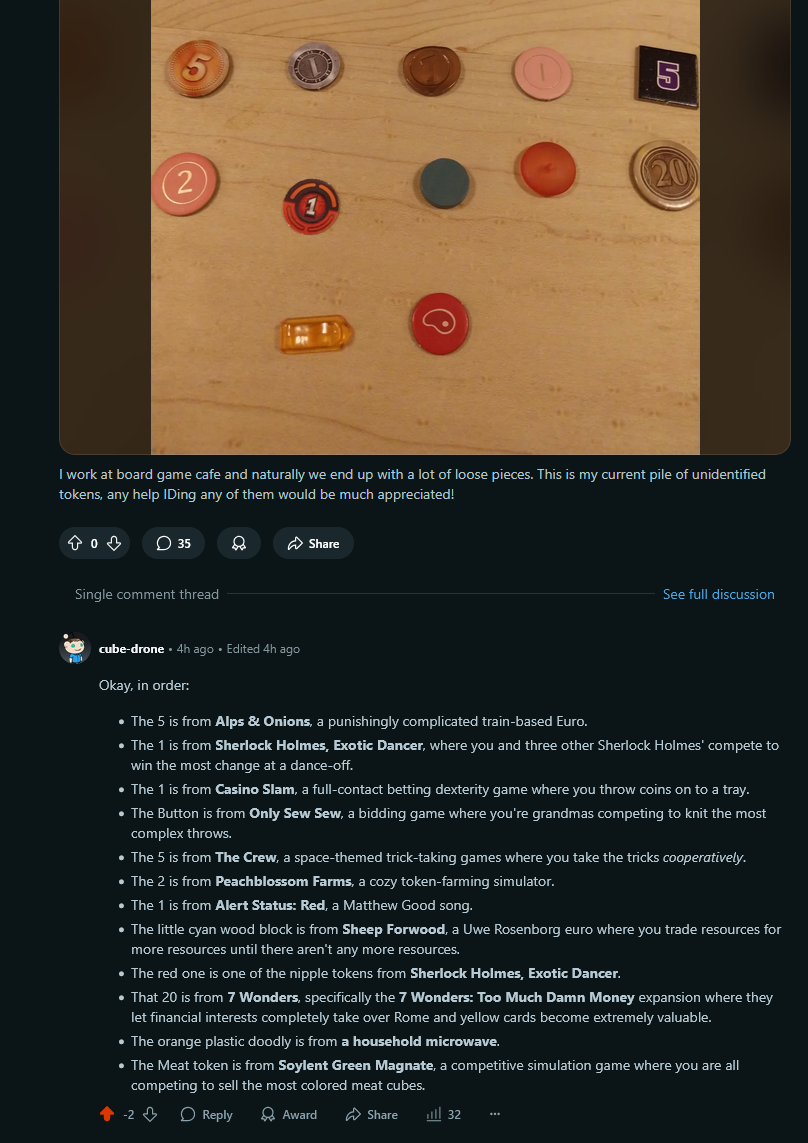This screenshot has width=808, height=1143.
Task: Click the comment speech bubble icon
Action: (164, 543)
